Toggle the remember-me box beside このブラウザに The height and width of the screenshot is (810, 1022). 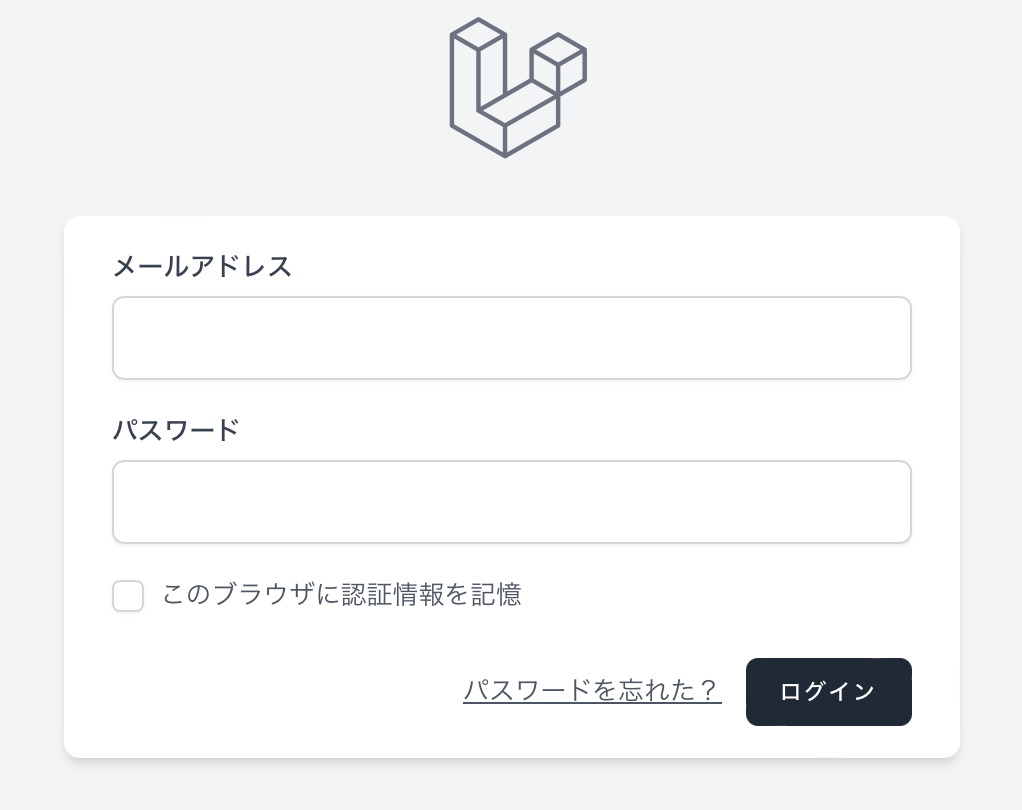tap(128, 596)
